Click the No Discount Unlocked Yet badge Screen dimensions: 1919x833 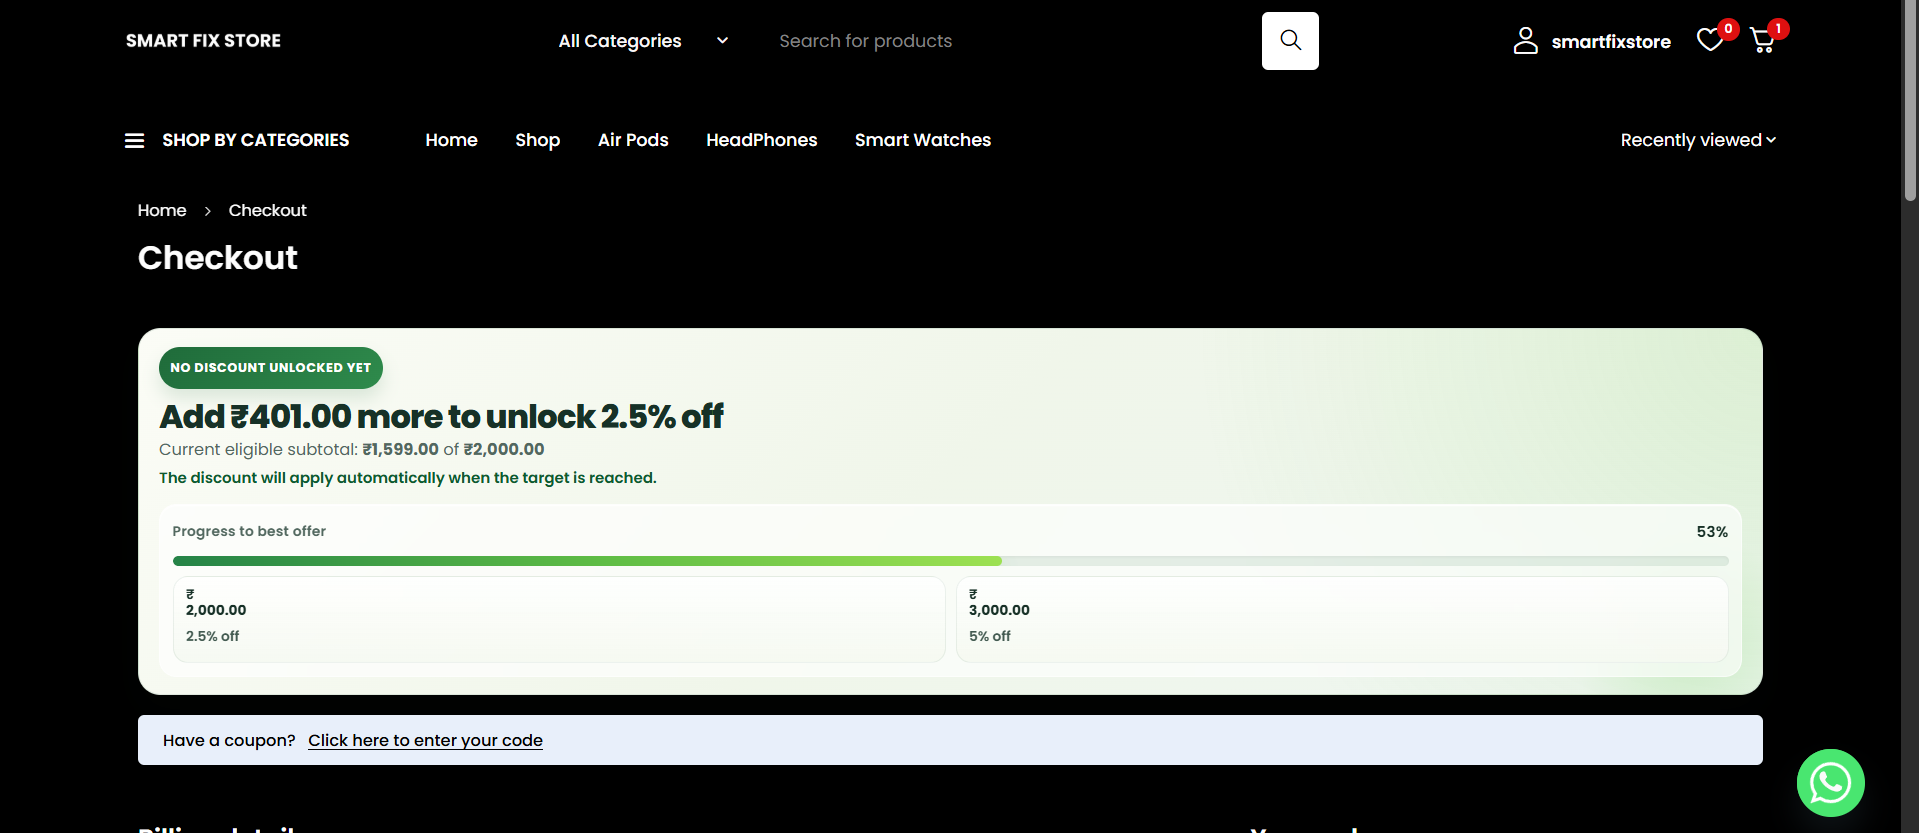click(271, 368)
